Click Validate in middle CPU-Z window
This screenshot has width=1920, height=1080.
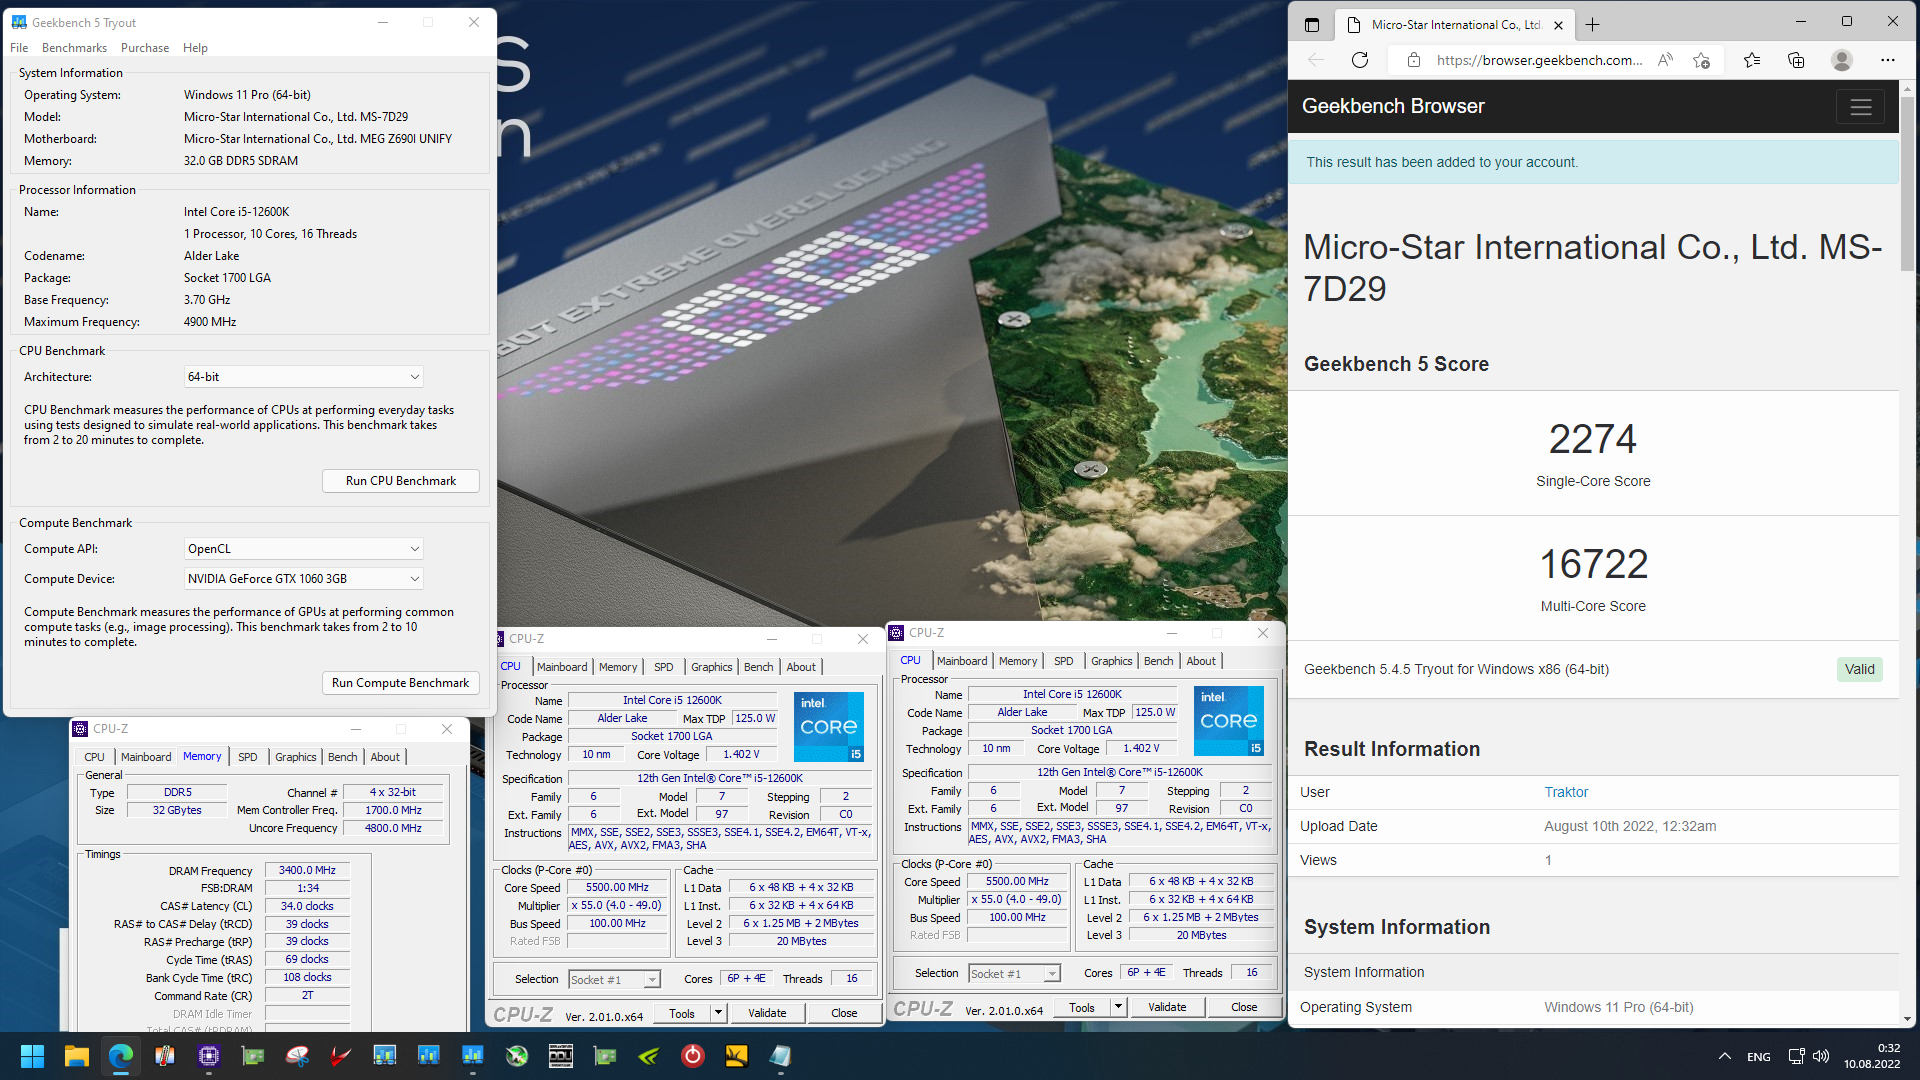pos(767,1014)
